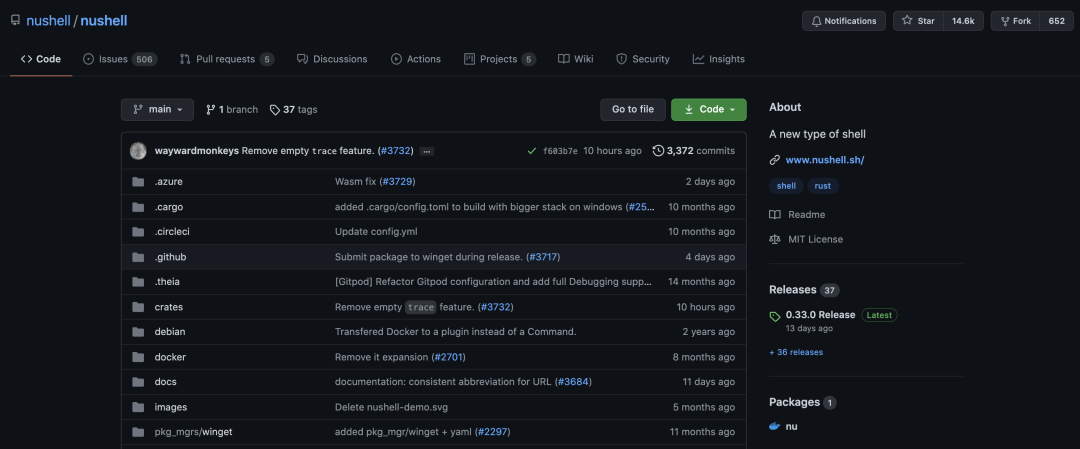This screenshot has height=449, width=1080.
Task: Show + 36 releases
Action: click(x=796, y=352)
